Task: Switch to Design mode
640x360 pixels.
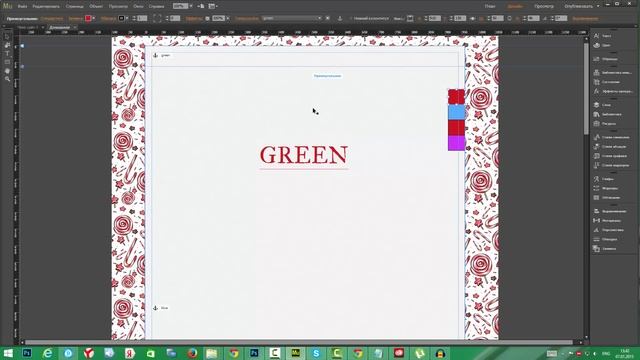Action: (x=515, y=6)
